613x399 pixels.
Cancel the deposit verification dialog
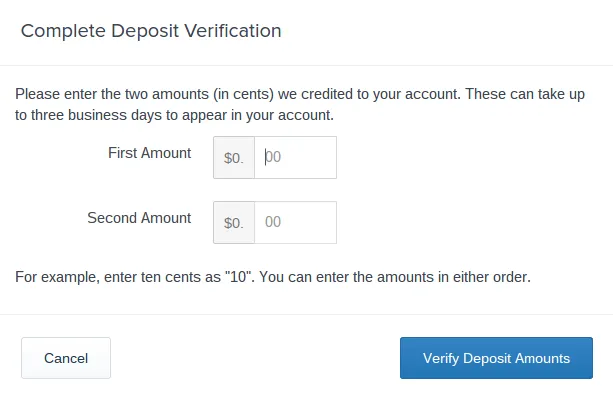point(66,358)
